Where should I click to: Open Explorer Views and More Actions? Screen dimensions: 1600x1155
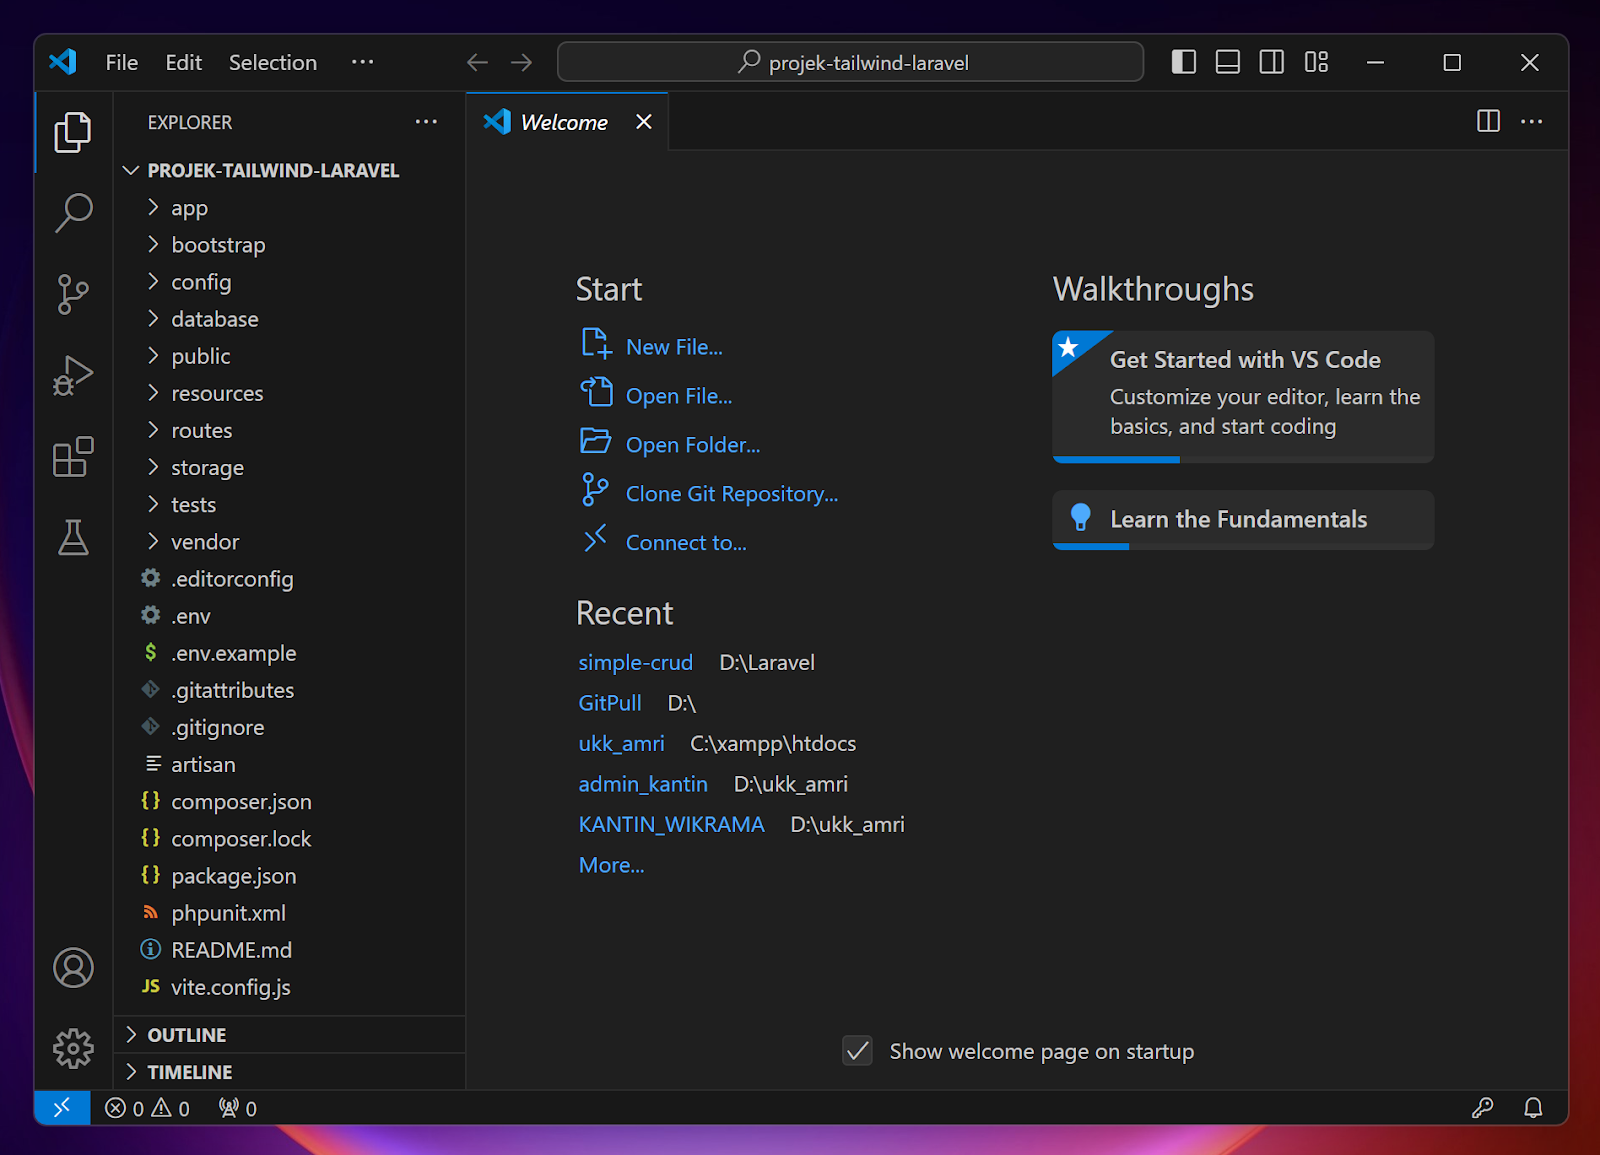point(426,121)
